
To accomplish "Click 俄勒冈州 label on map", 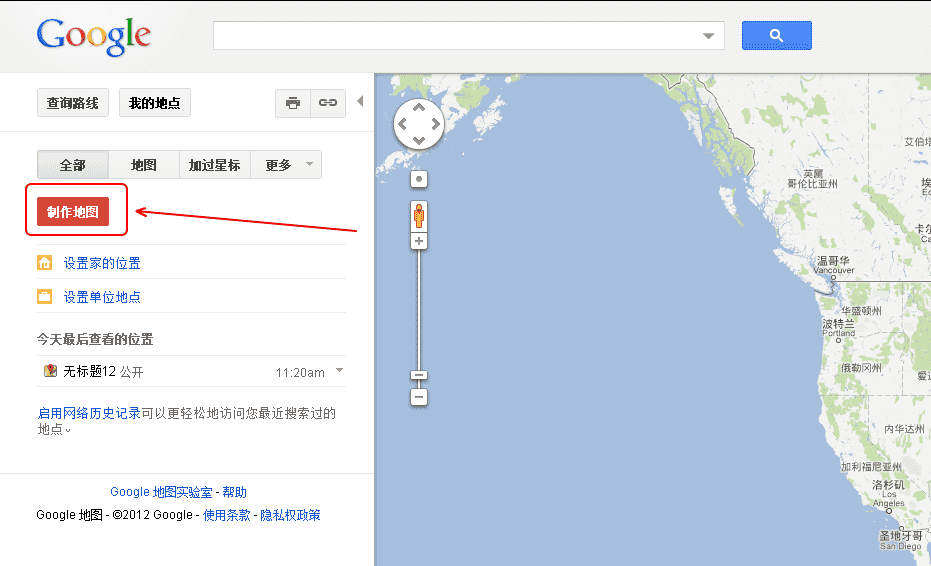I will [x=862, y=368].
